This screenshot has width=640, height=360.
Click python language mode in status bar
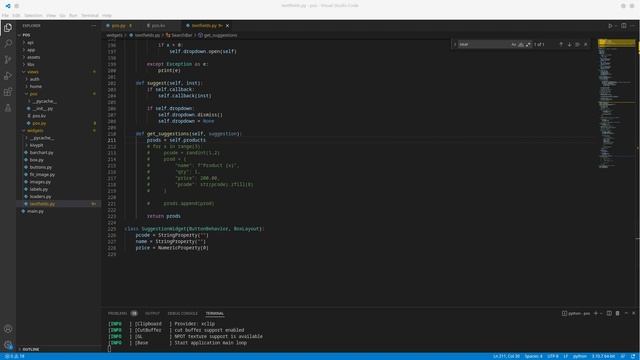(x=580, y=356)
